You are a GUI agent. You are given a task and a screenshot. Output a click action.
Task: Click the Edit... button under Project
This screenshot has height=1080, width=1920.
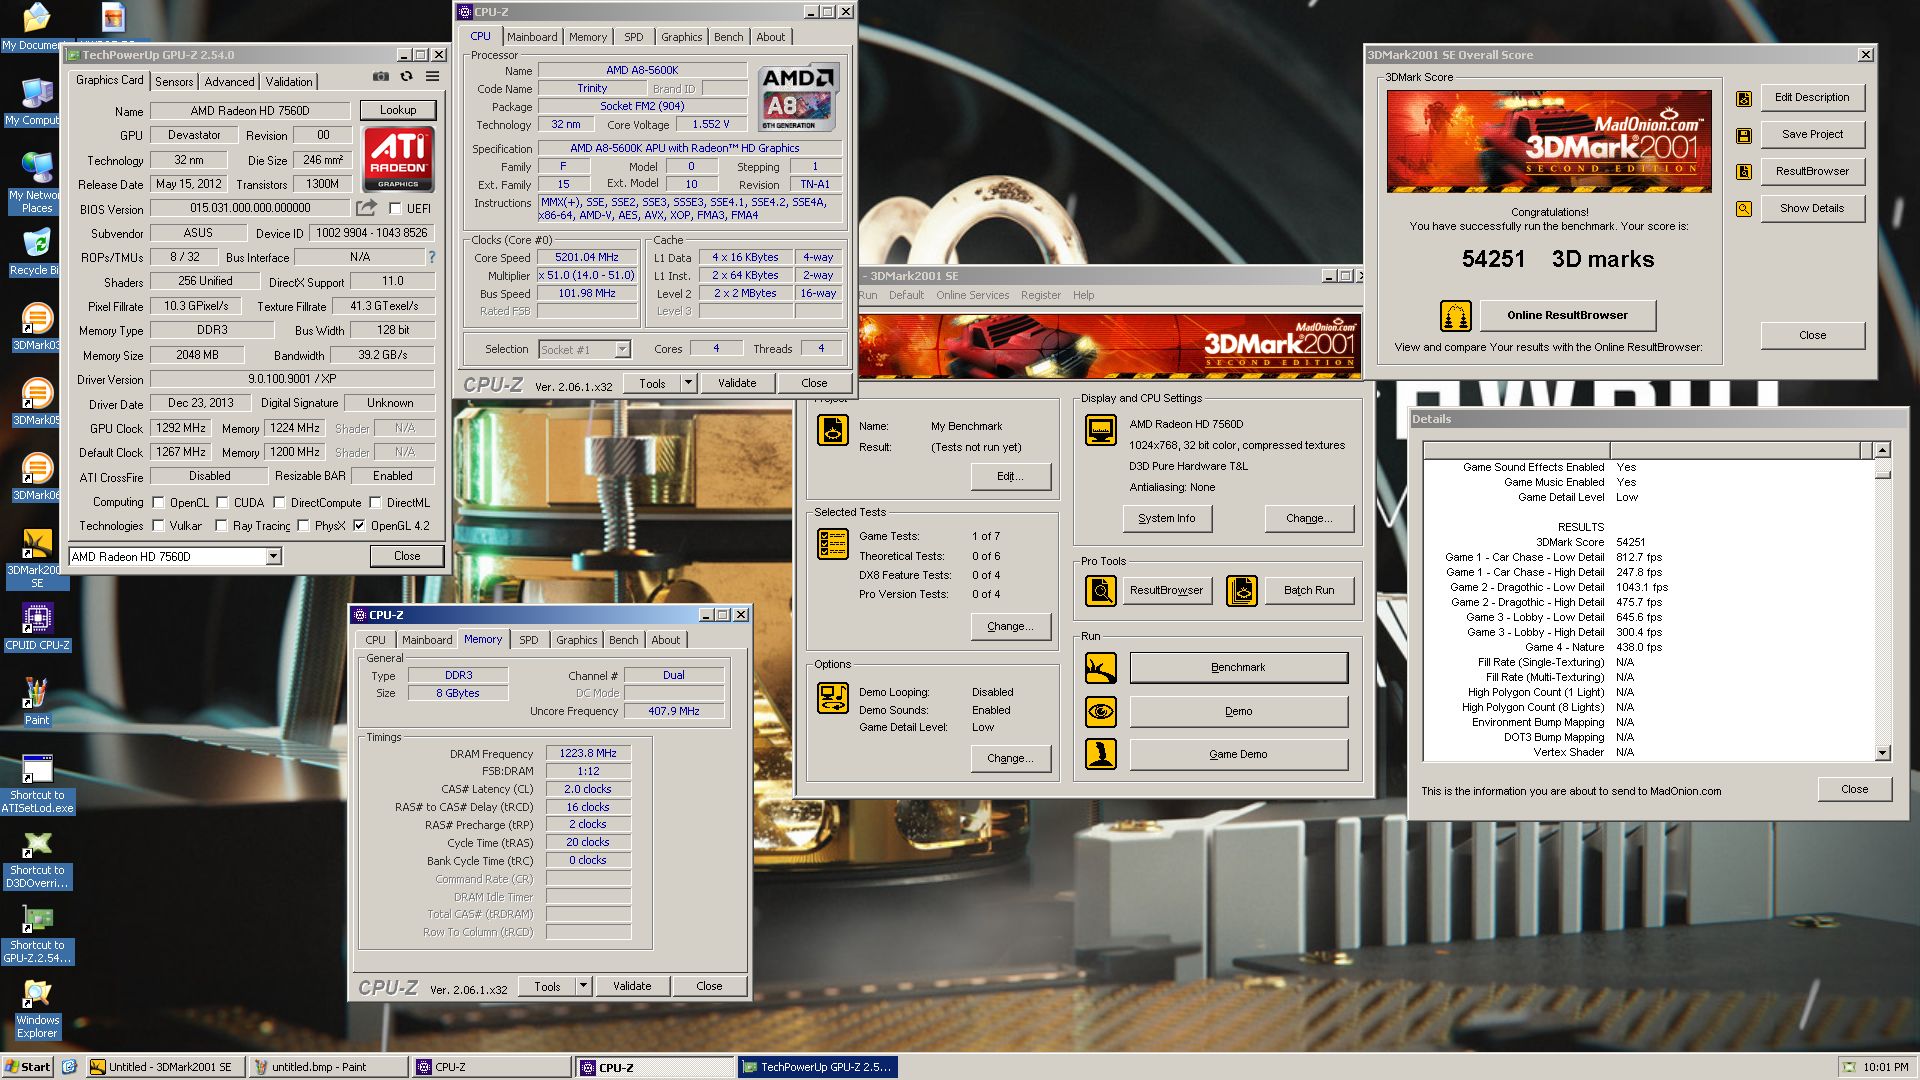point(1010,477)
